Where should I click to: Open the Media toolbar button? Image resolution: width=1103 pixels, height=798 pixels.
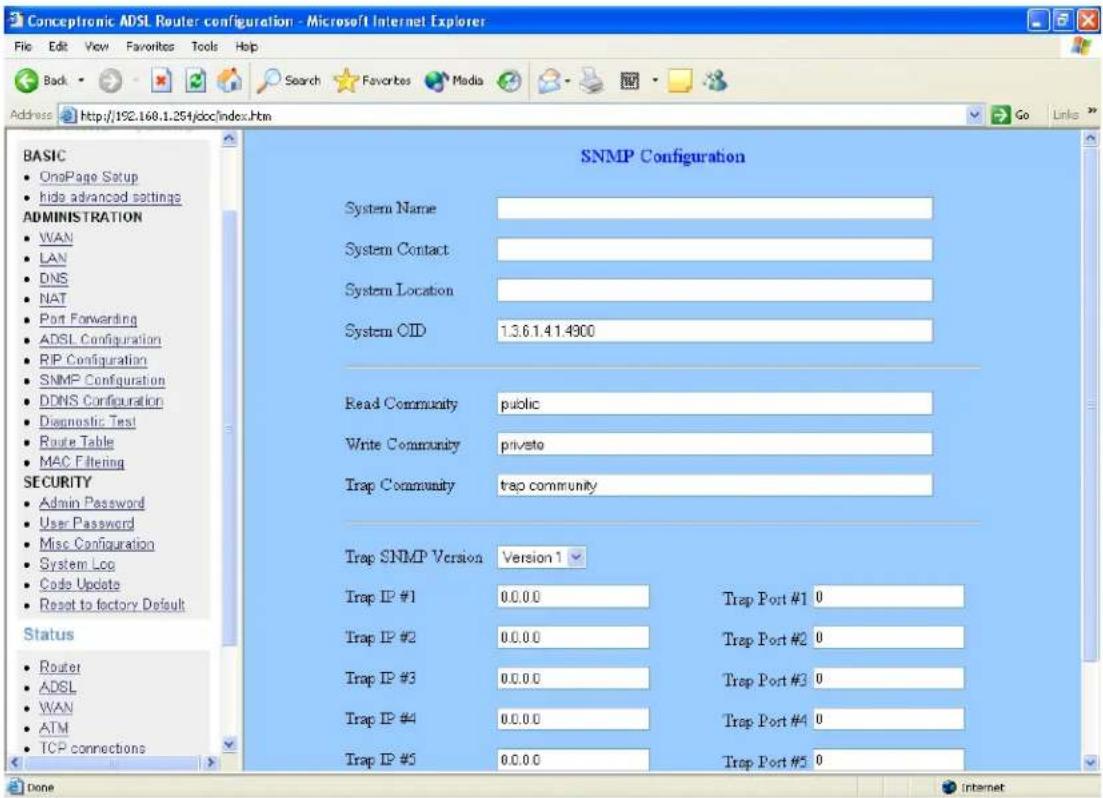coord(454,81)
